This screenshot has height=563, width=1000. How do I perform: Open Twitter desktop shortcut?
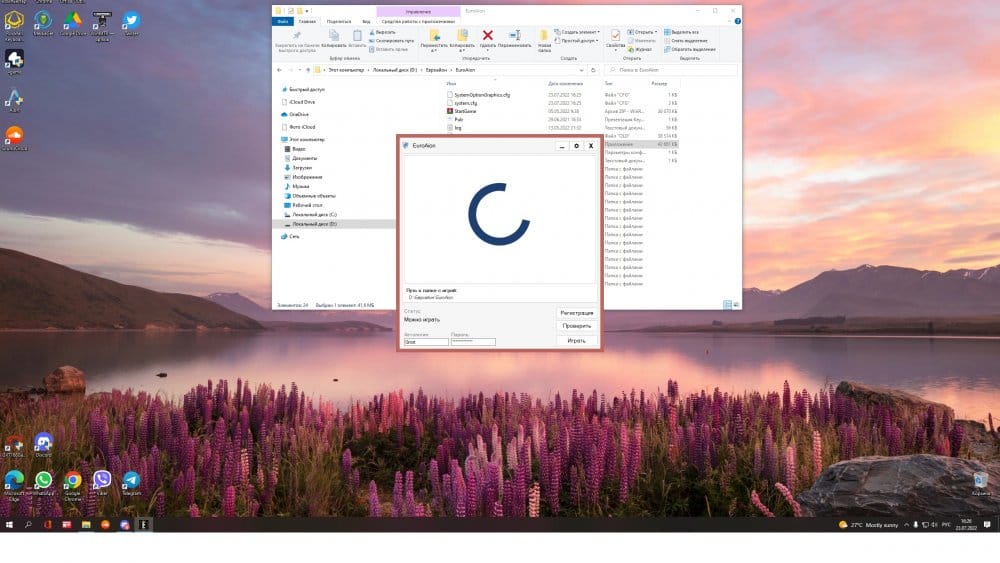point(131,22)
